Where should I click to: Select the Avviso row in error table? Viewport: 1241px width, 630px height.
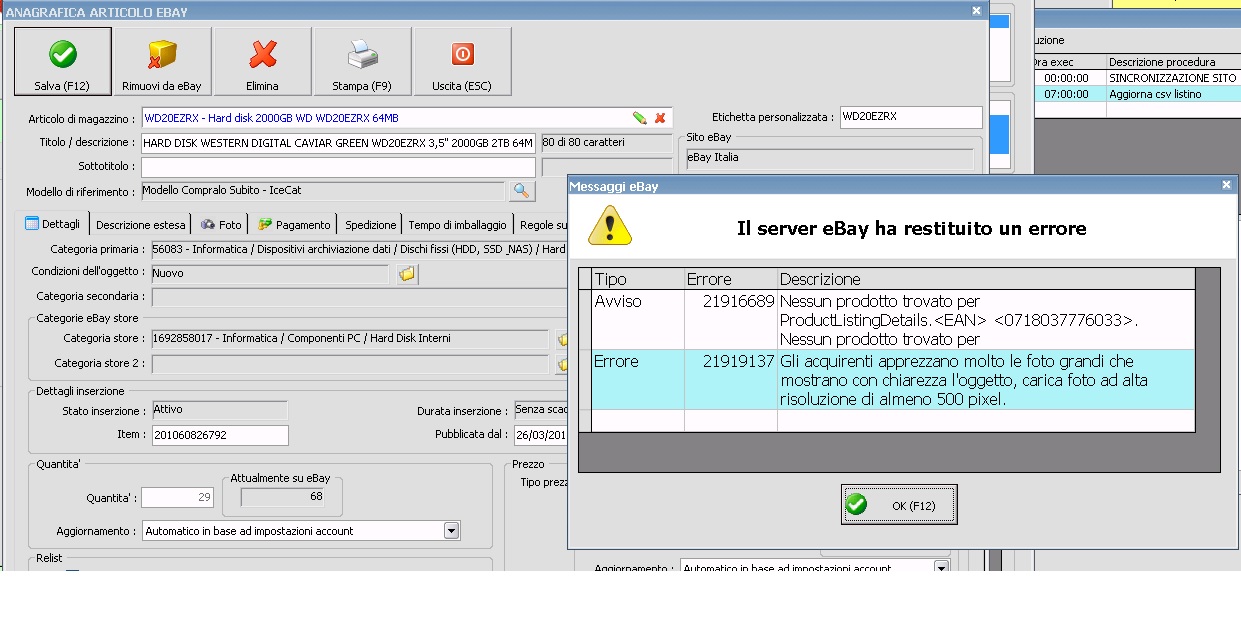(x=887, y=320)
